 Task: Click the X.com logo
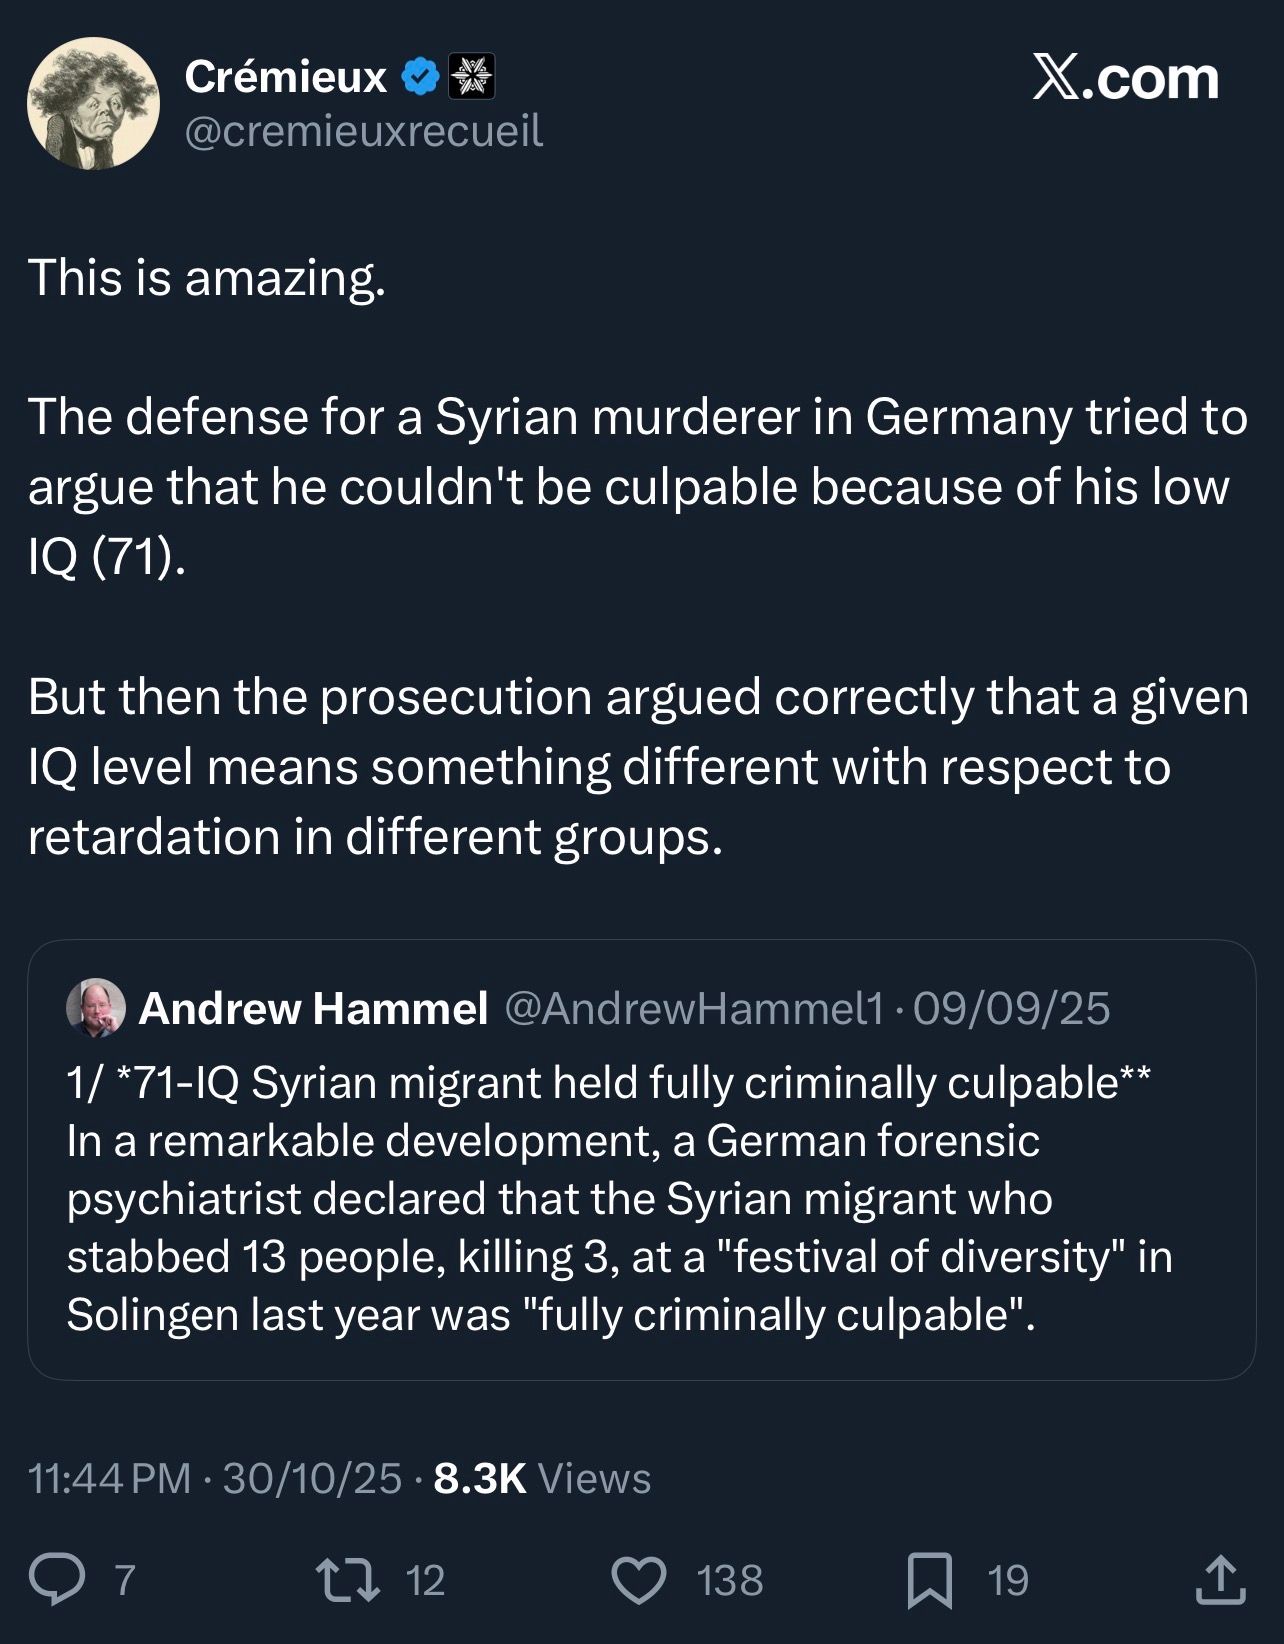pos(1125,78)
